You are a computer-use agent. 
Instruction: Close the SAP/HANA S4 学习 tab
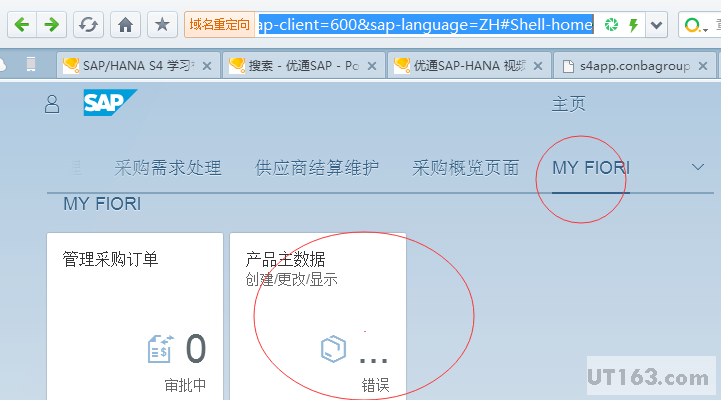[207, 66]
